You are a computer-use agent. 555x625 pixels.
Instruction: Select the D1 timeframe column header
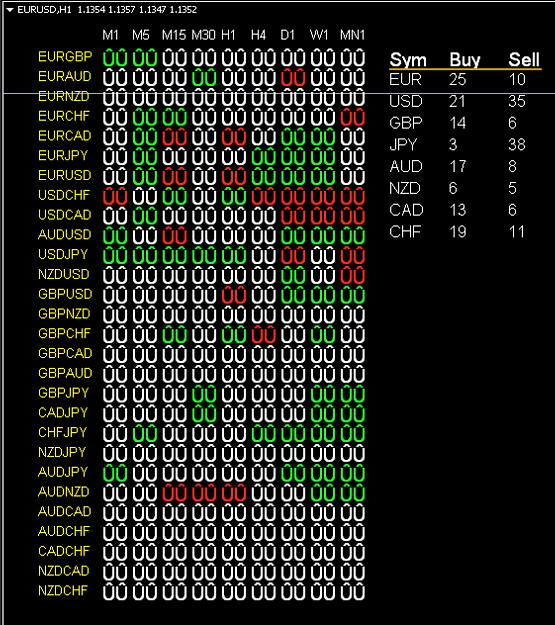tap(287, 35)
